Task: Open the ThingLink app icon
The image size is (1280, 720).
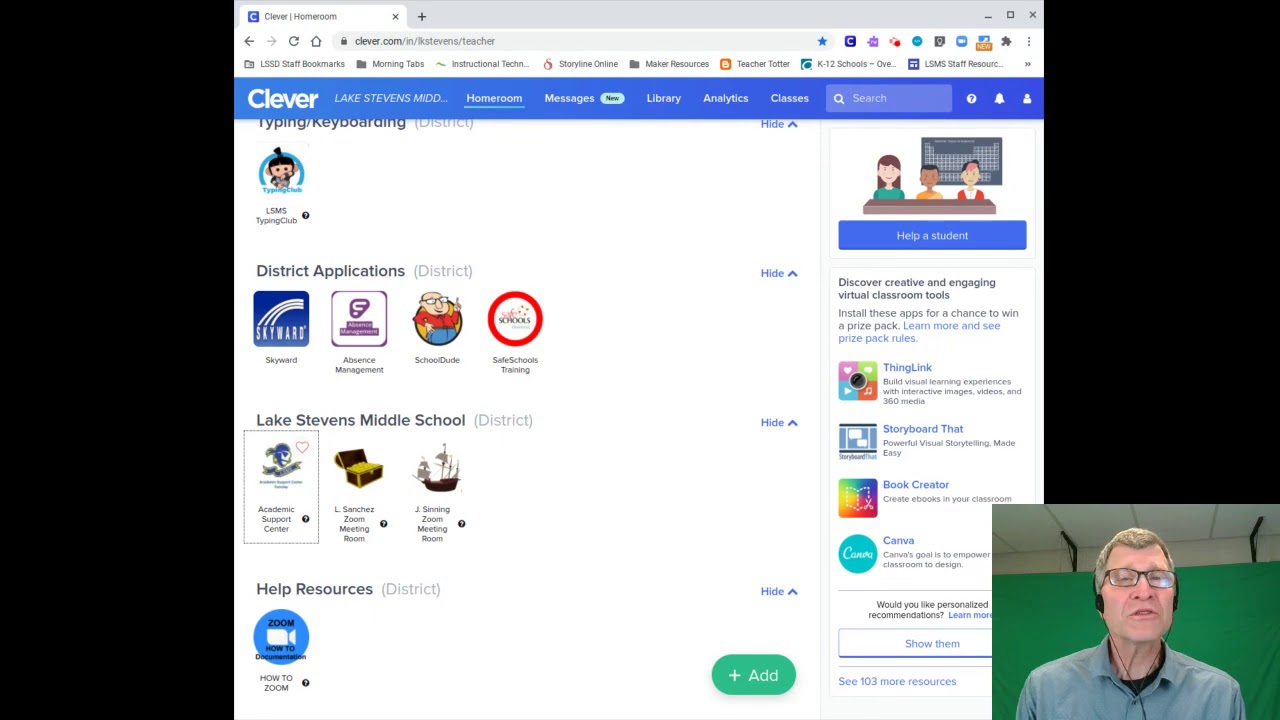Action: tap(858, 382)
